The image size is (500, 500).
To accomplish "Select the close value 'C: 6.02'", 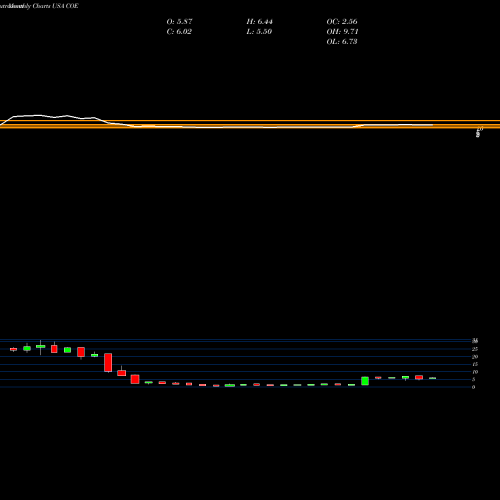I will coord(179,31).
